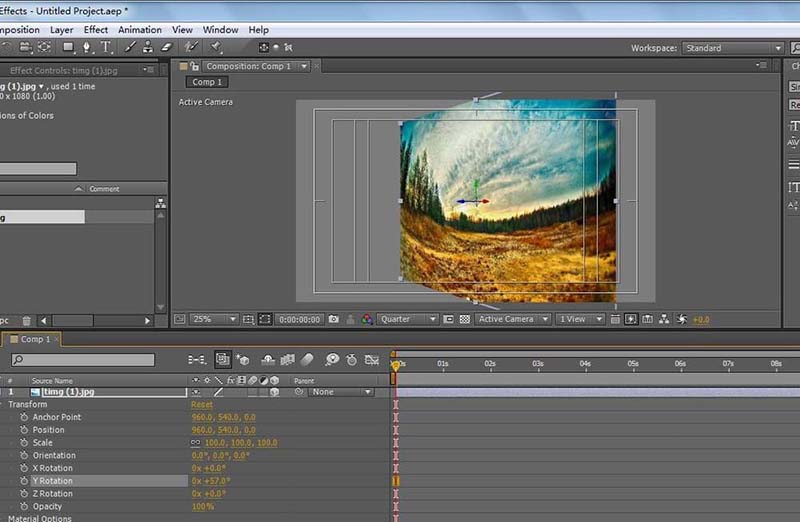Click Reset next to Transform
The width and height of the screenshot is (800, 522).
[202, 405]
